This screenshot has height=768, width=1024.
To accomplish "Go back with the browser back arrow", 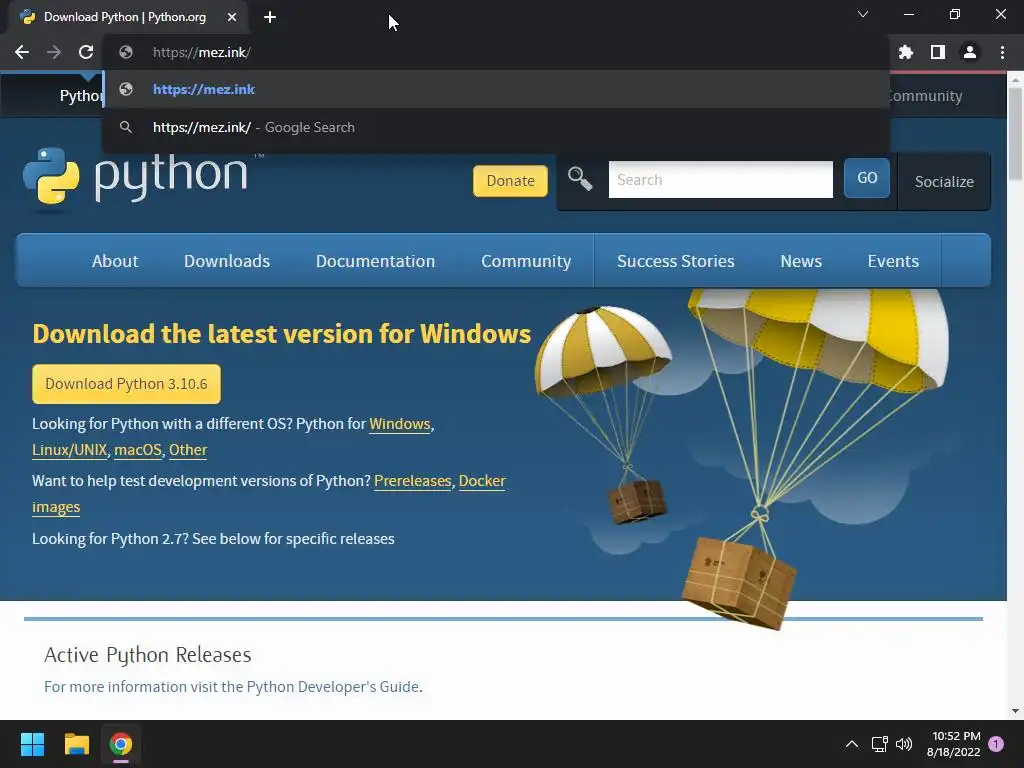I will pyautogui.click(x=22, y=52).
